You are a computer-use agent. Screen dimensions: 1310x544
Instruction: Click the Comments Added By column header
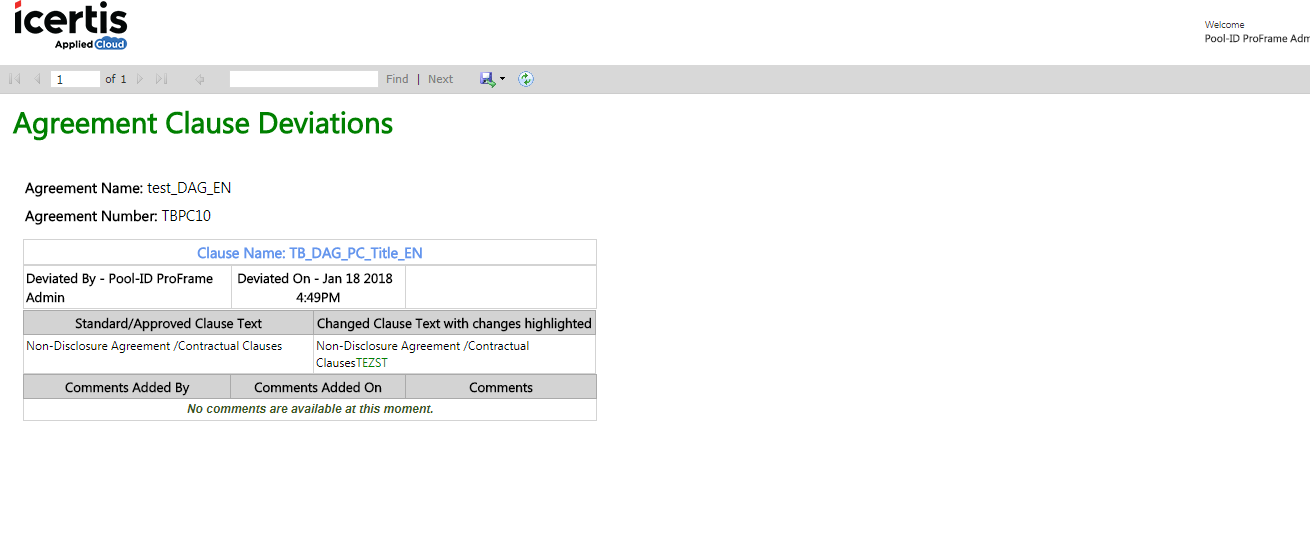click(x=127, y=387)
